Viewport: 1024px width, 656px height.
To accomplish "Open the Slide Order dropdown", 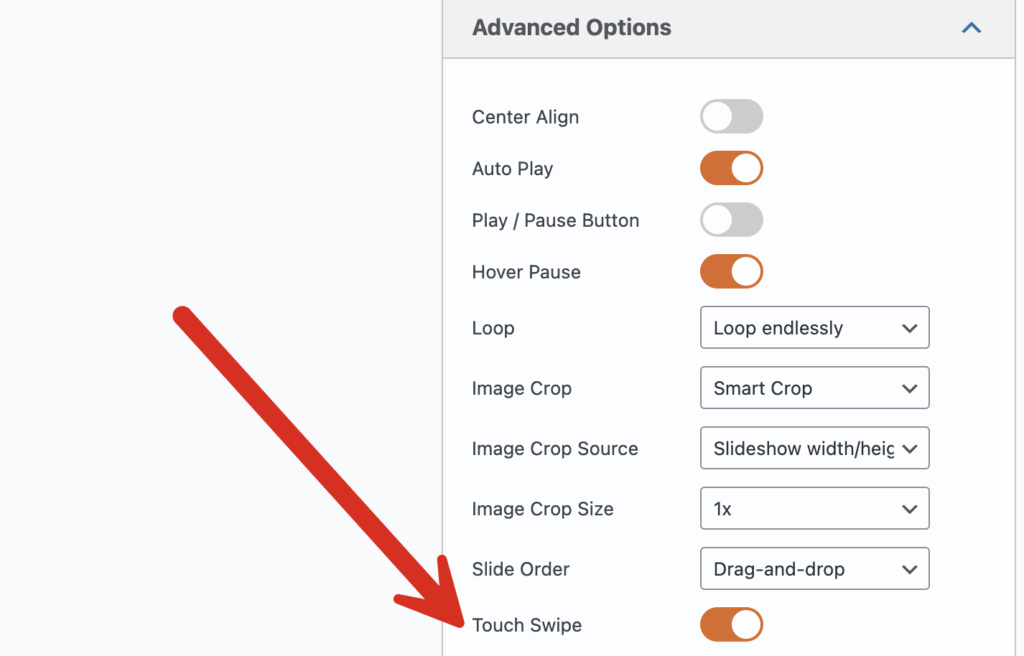I will point(814,569).
